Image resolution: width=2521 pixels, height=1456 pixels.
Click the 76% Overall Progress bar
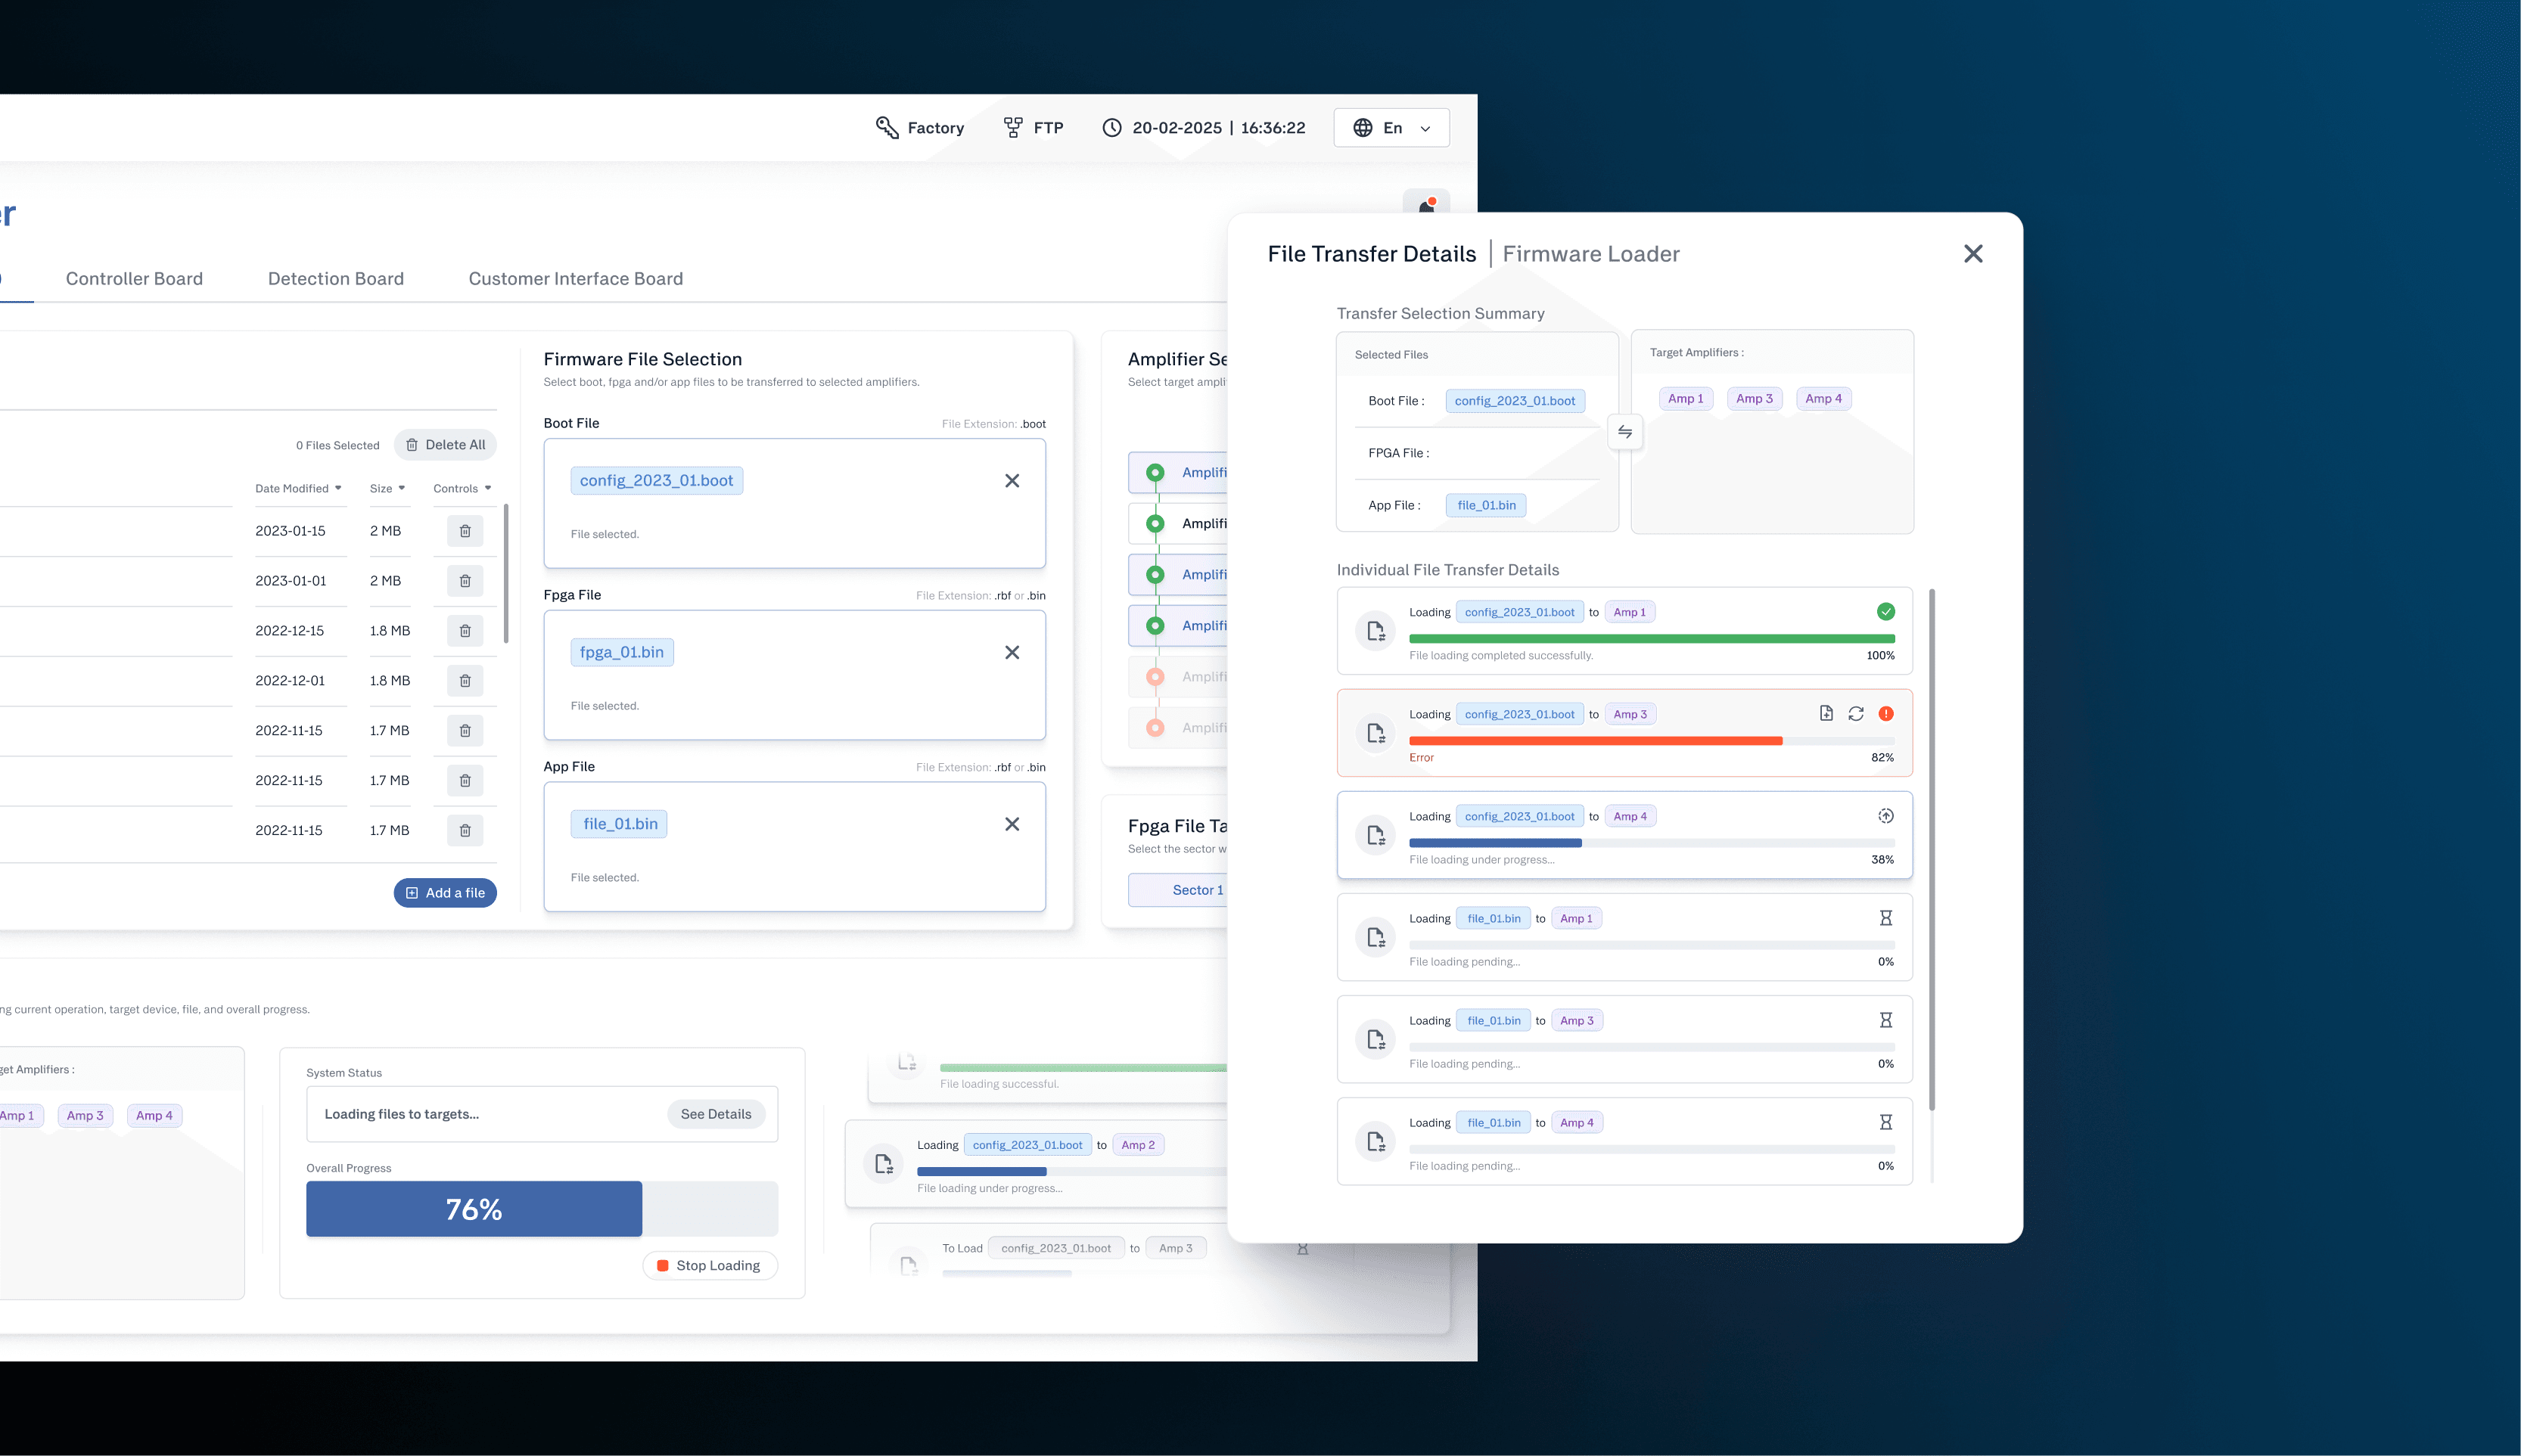(x=542, y=1209)
